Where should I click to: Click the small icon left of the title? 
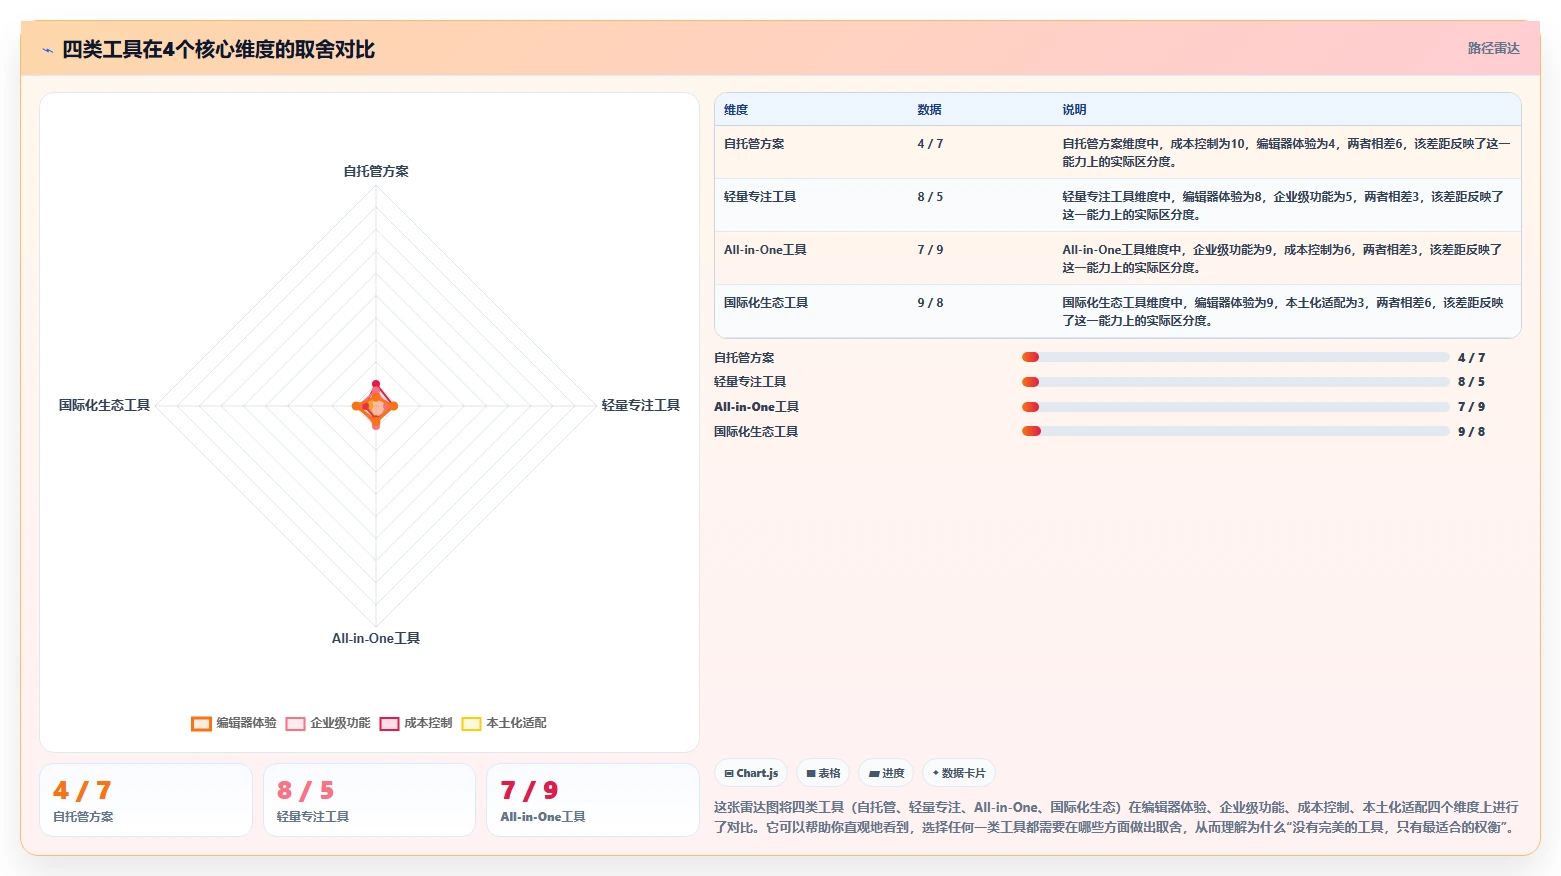(47, 50)
